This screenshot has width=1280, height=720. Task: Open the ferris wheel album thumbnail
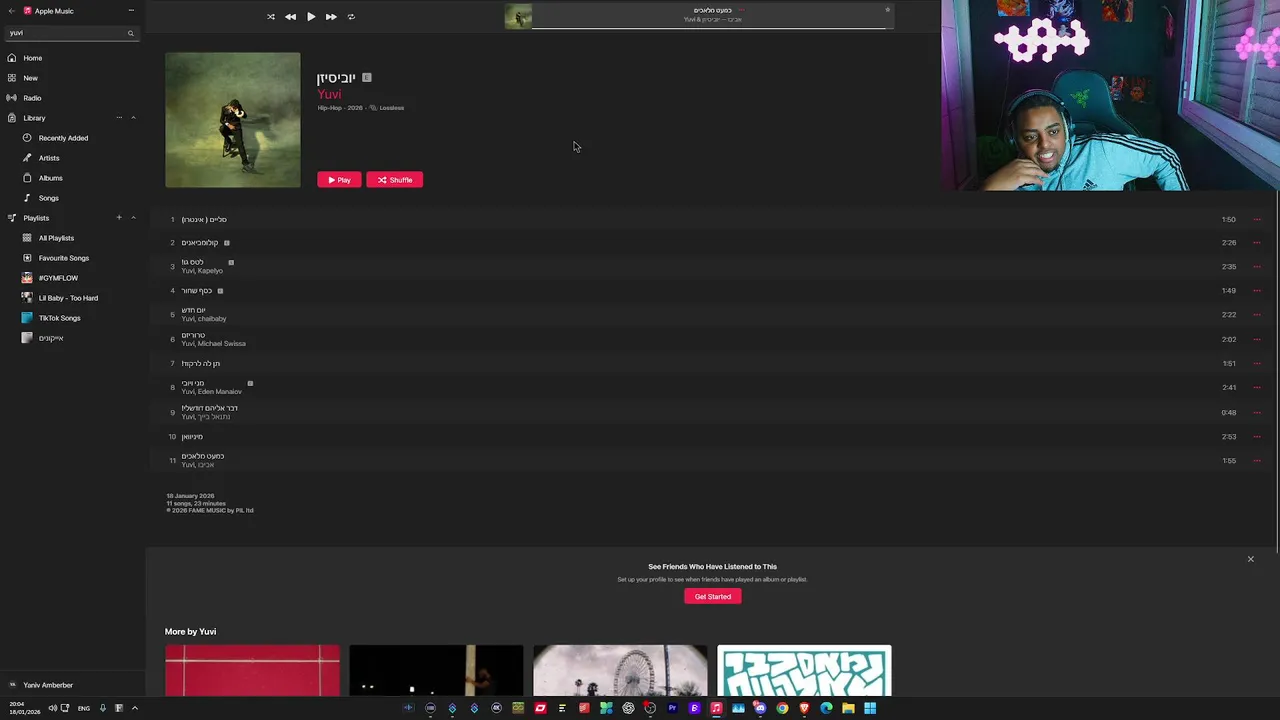click(620, 671)
